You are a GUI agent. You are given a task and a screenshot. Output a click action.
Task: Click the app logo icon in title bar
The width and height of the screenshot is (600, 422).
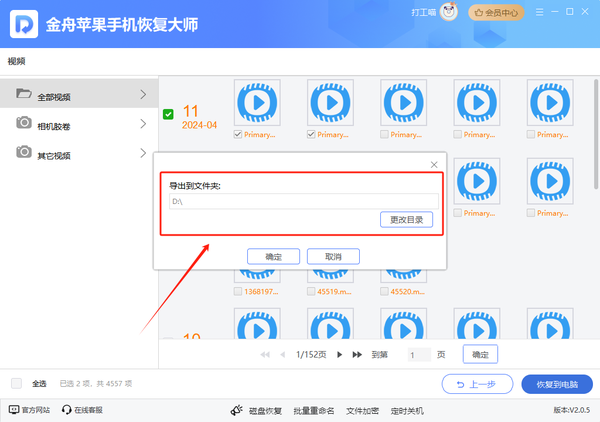[x=24, y=24]
